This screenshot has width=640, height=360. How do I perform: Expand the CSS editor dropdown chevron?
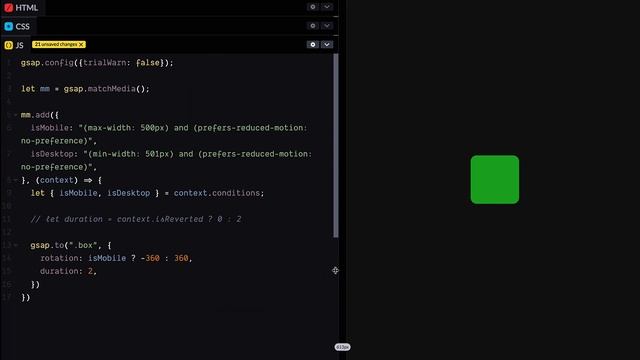pyautogui.click(x=327, y=26)
